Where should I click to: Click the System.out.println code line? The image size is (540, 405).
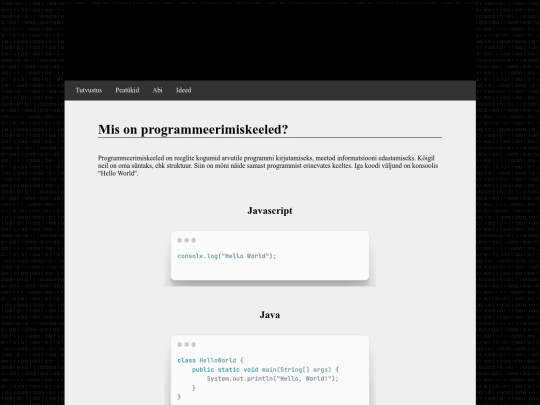point(272,378)
